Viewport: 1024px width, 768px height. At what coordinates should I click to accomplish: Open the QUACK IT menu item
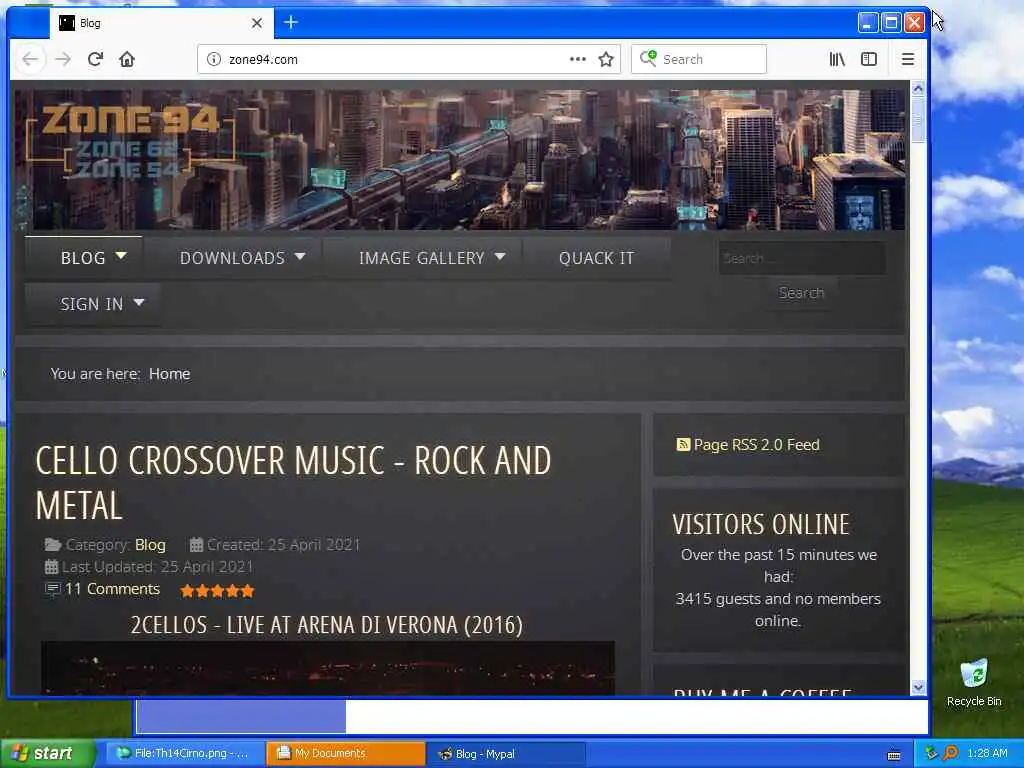tap(596, 258)
